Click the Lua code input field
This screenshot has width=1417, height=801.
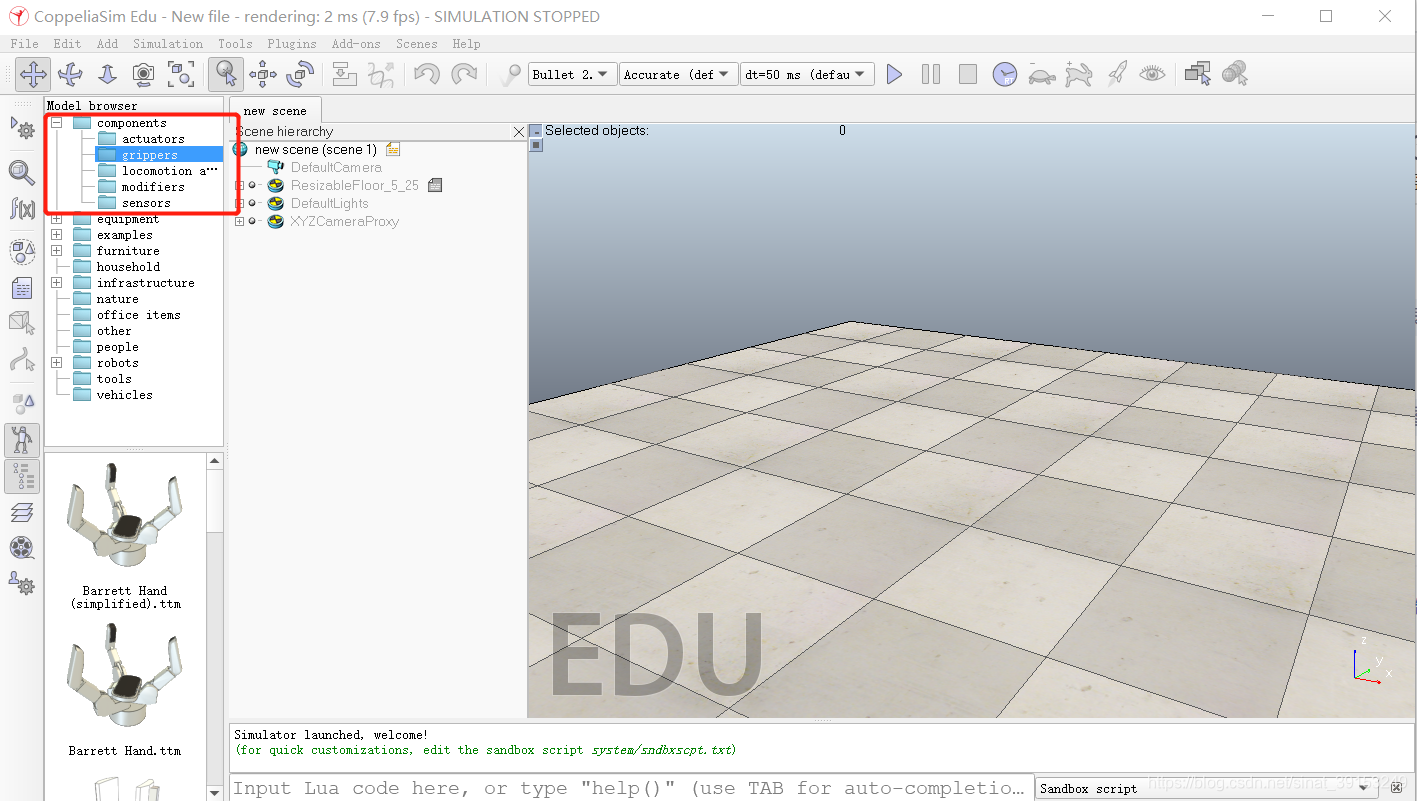631,788
